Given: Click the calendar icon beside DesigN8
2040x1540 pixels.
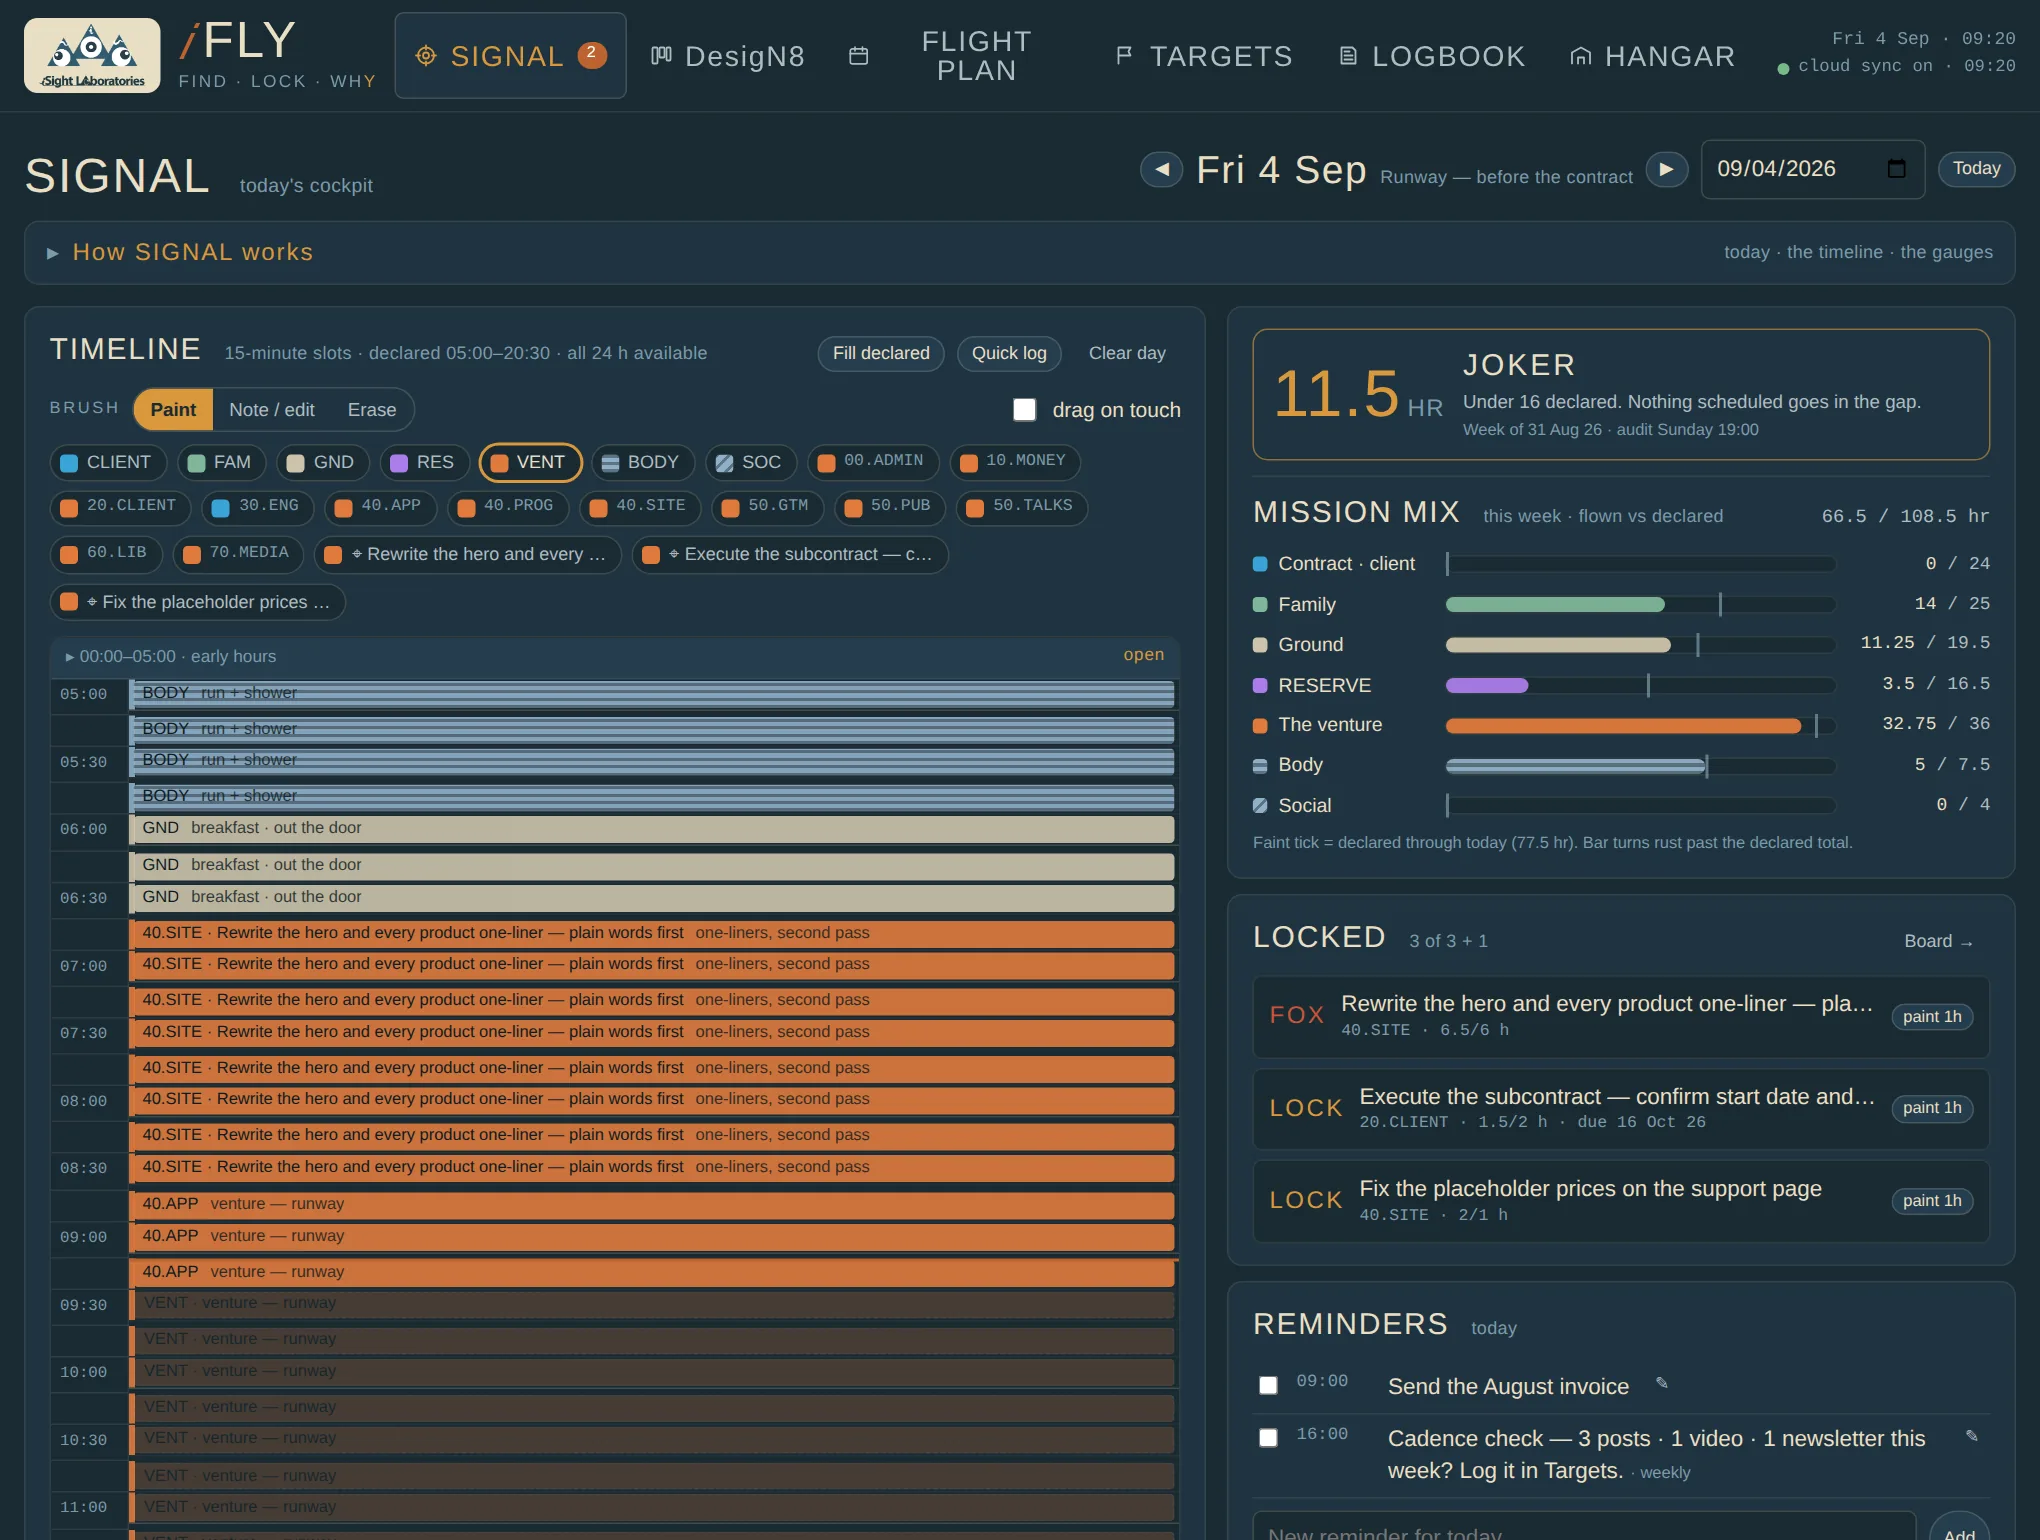Looking at the screenshot, I should [858, 56].
